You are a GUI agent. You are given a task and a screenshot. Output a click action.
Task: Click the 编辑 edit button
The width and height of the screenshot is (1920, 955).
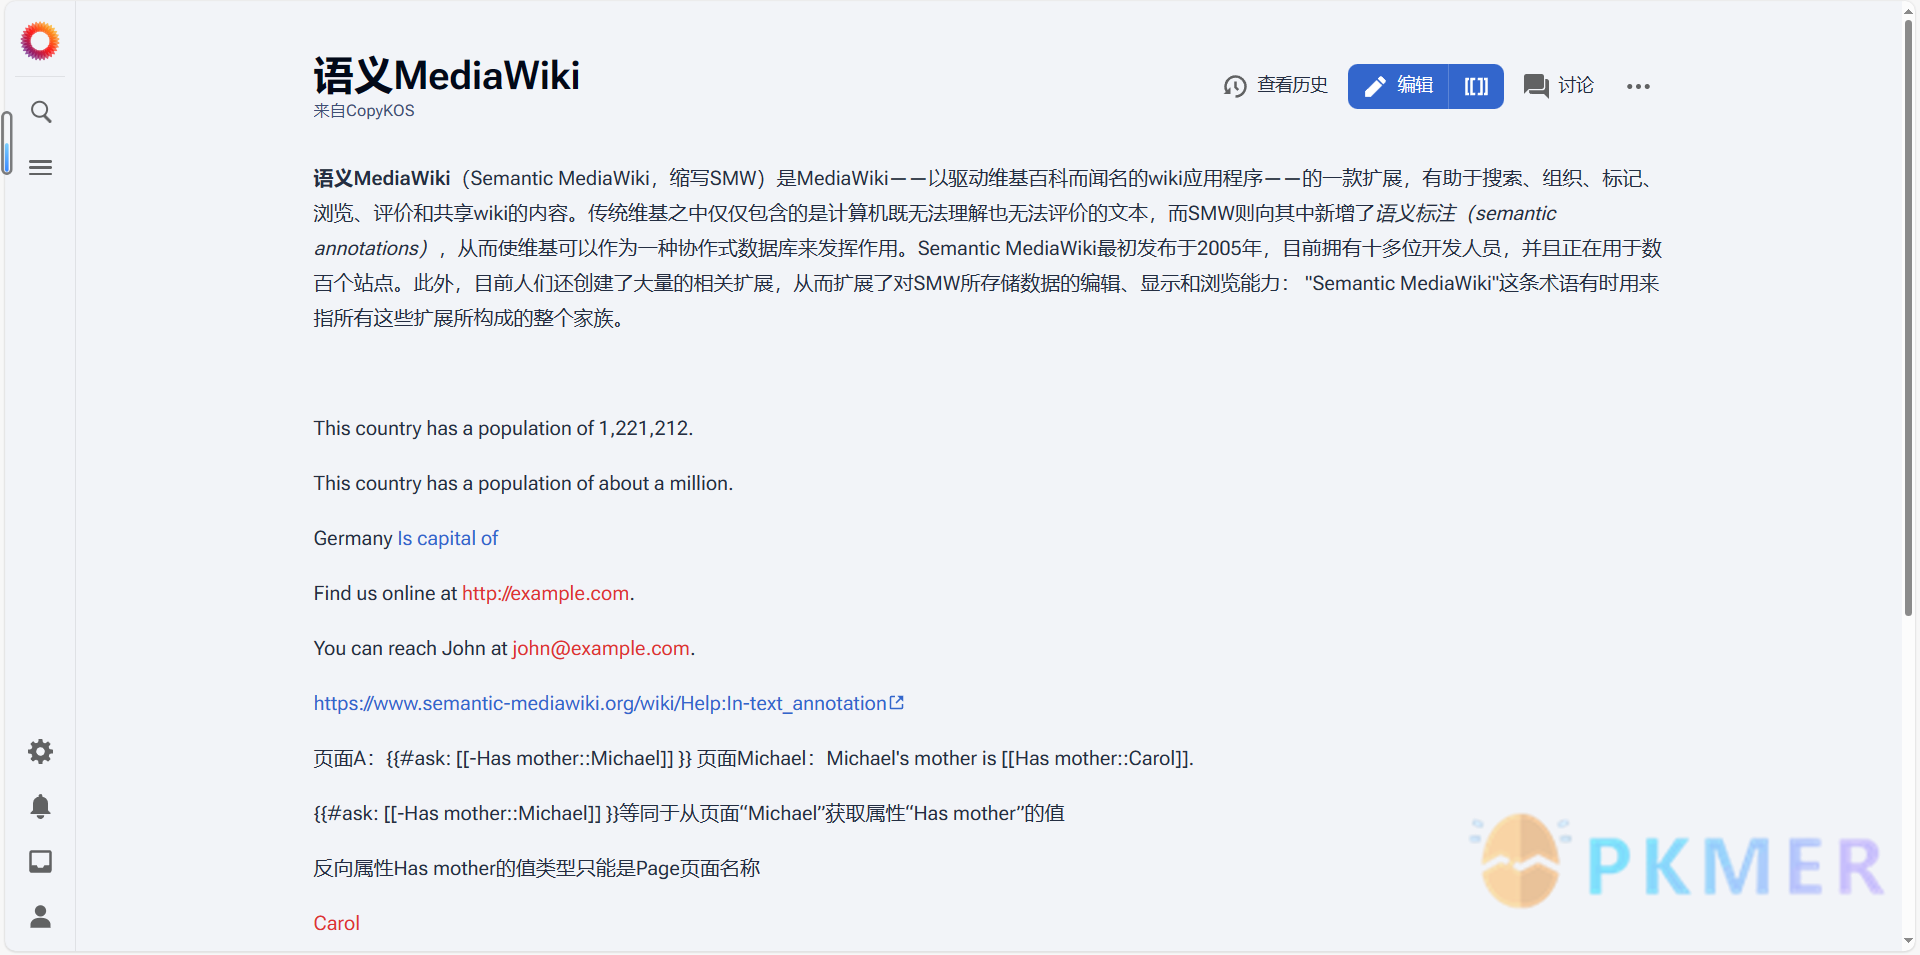[1399, 86]
